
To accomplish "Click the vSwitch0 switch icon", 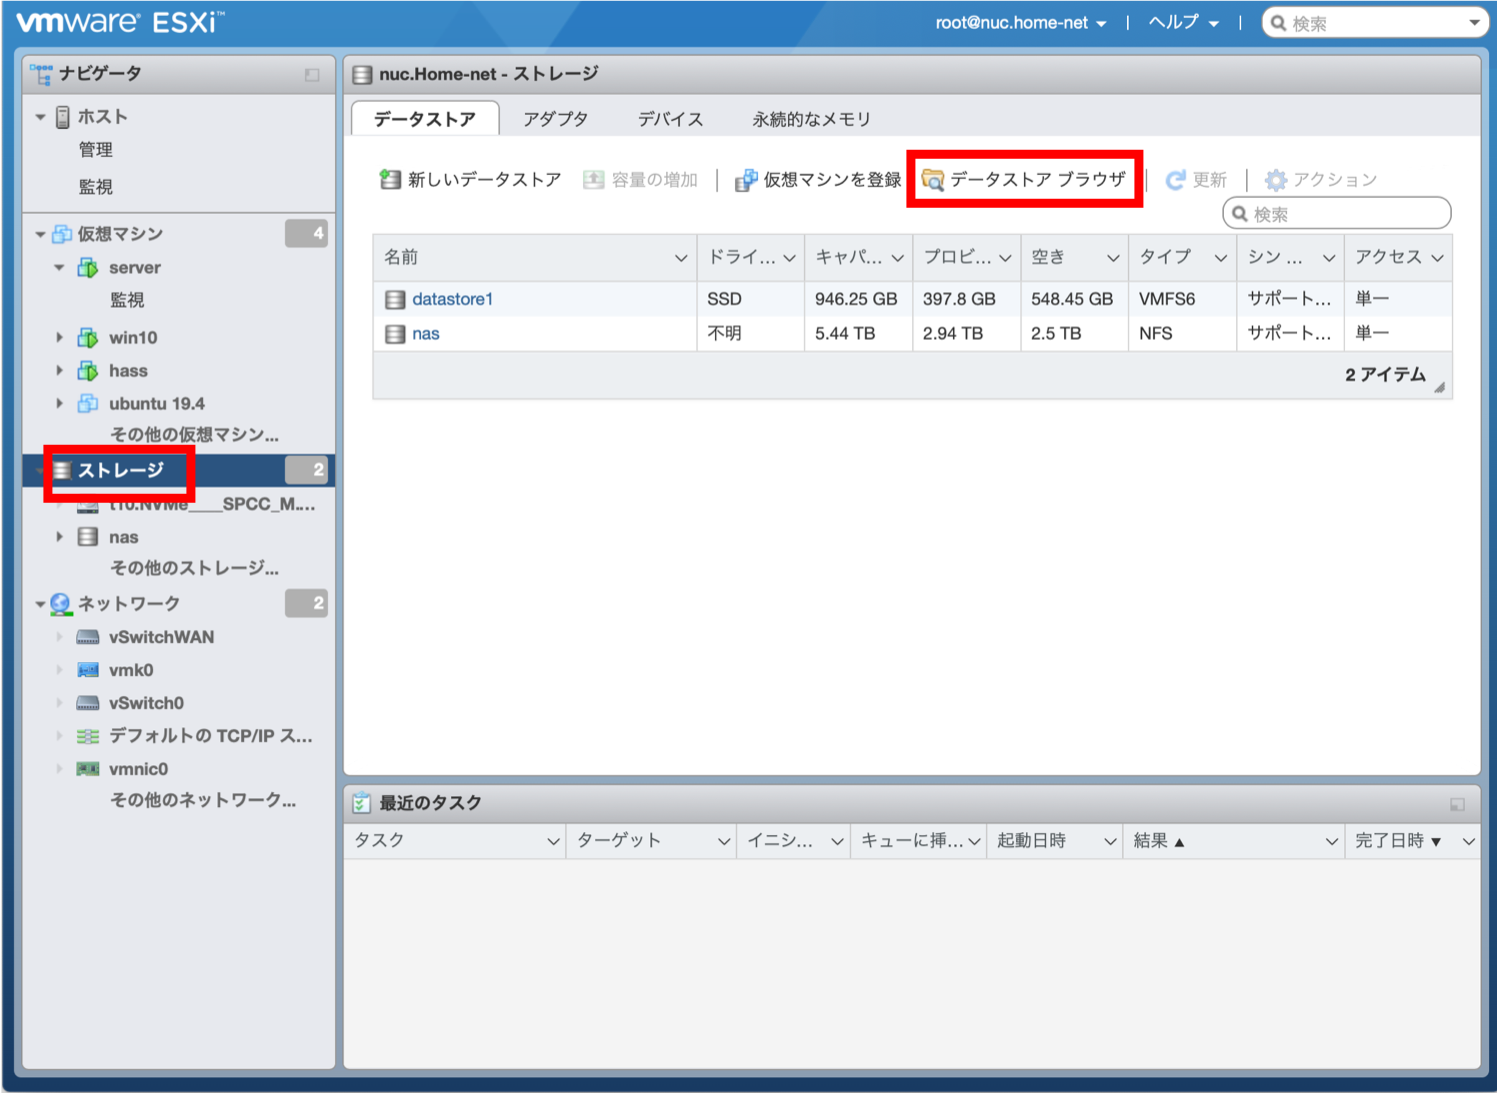I will pos(88,704).
